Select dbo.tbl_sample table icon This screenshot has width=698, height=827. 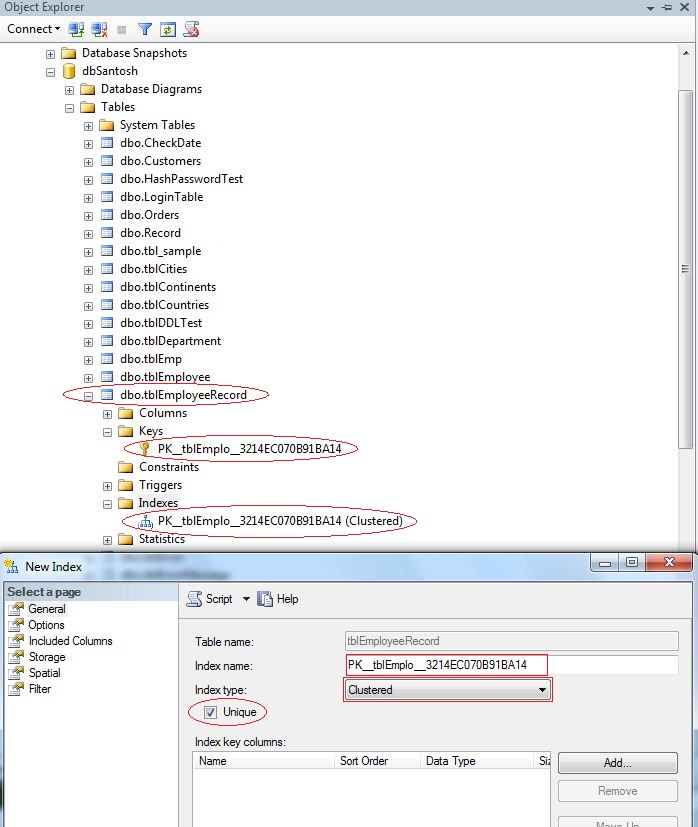pyautogui.click(x=107, y=251)
